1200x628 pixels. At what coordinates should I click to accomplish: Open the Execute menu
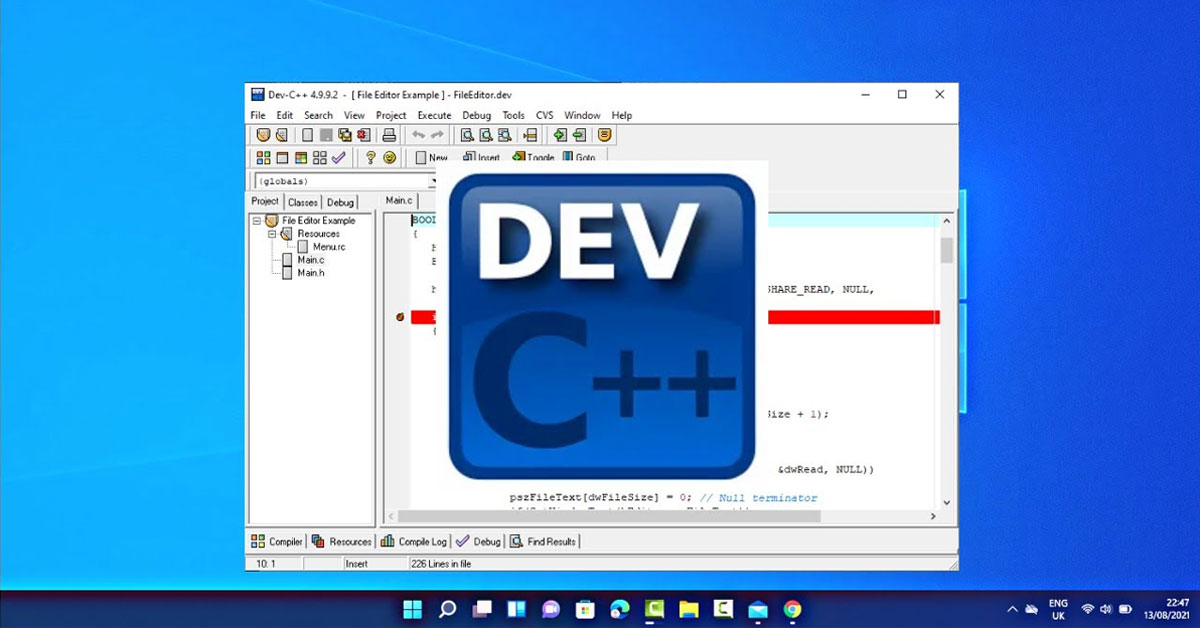tap(434, 115)
